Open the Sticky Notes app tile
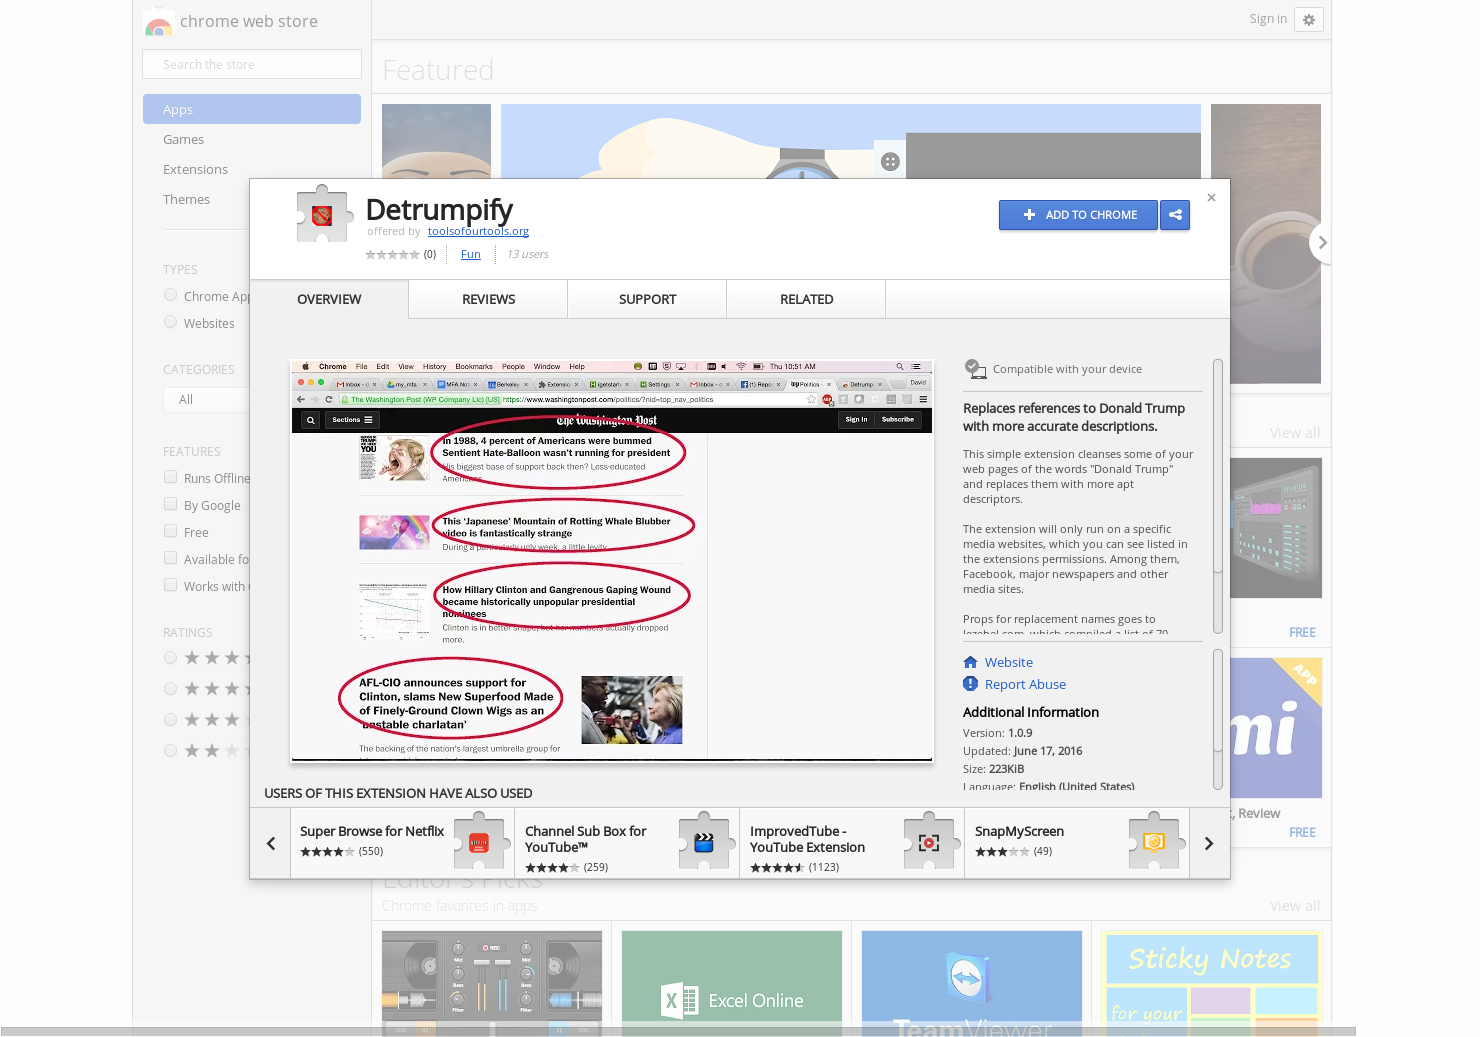The height and width of the screenshot is (1037, 1480). point(1211,983)
